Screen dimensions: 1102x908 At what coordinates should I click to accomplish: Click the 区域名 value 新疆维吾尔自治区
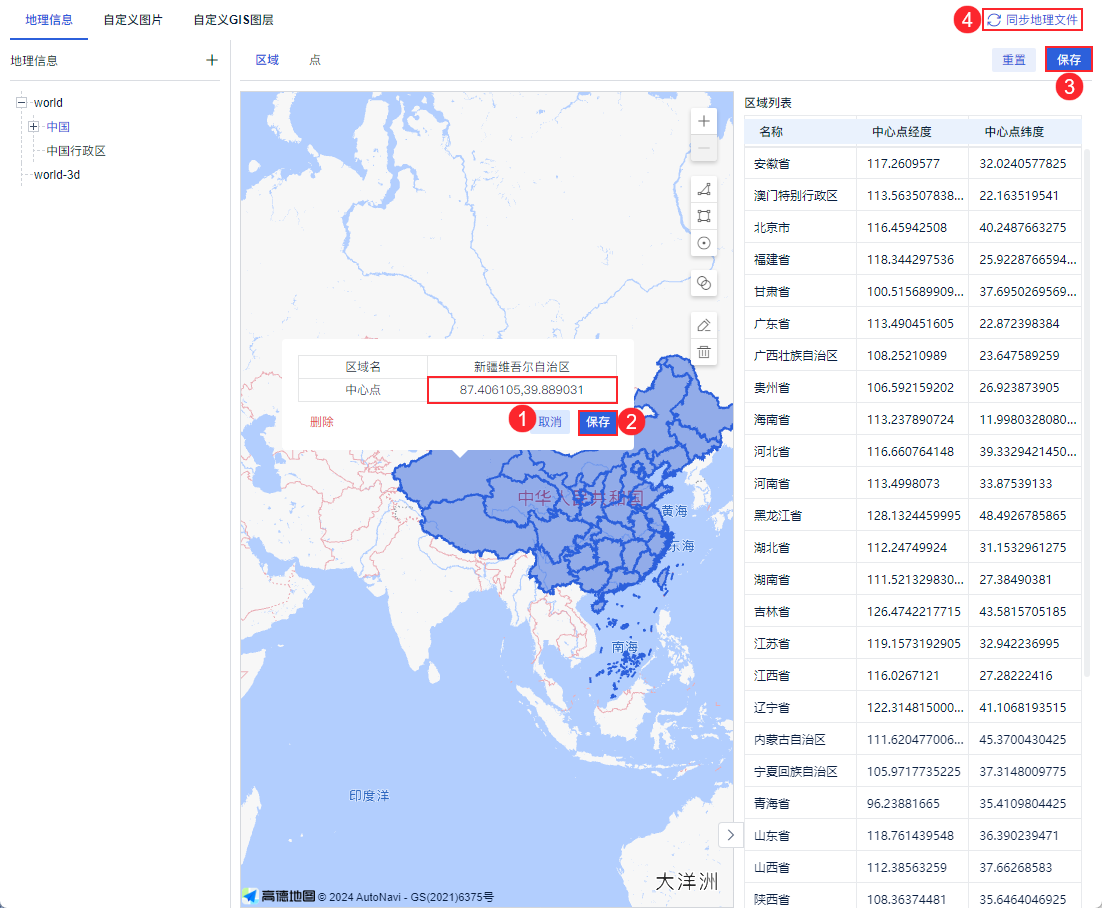tap(521, 367)
